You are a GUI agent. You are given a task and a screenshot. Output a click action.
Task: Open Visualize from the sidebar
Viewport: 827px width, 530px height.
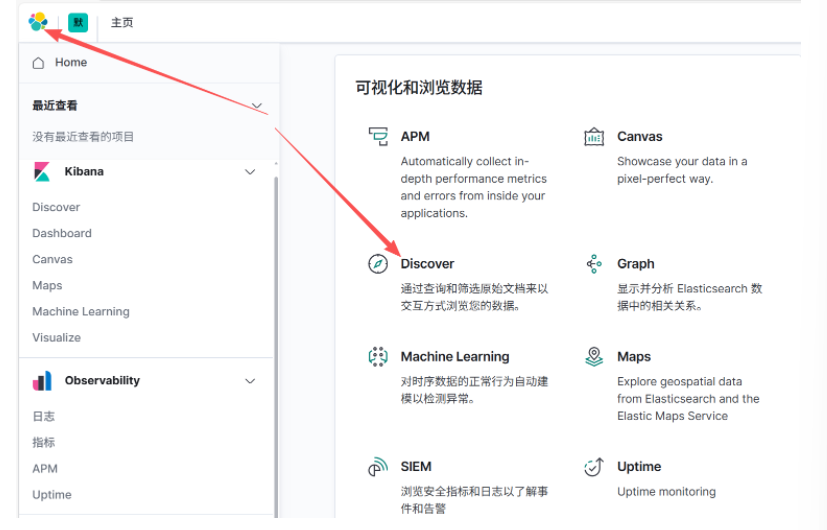point(56,337)
